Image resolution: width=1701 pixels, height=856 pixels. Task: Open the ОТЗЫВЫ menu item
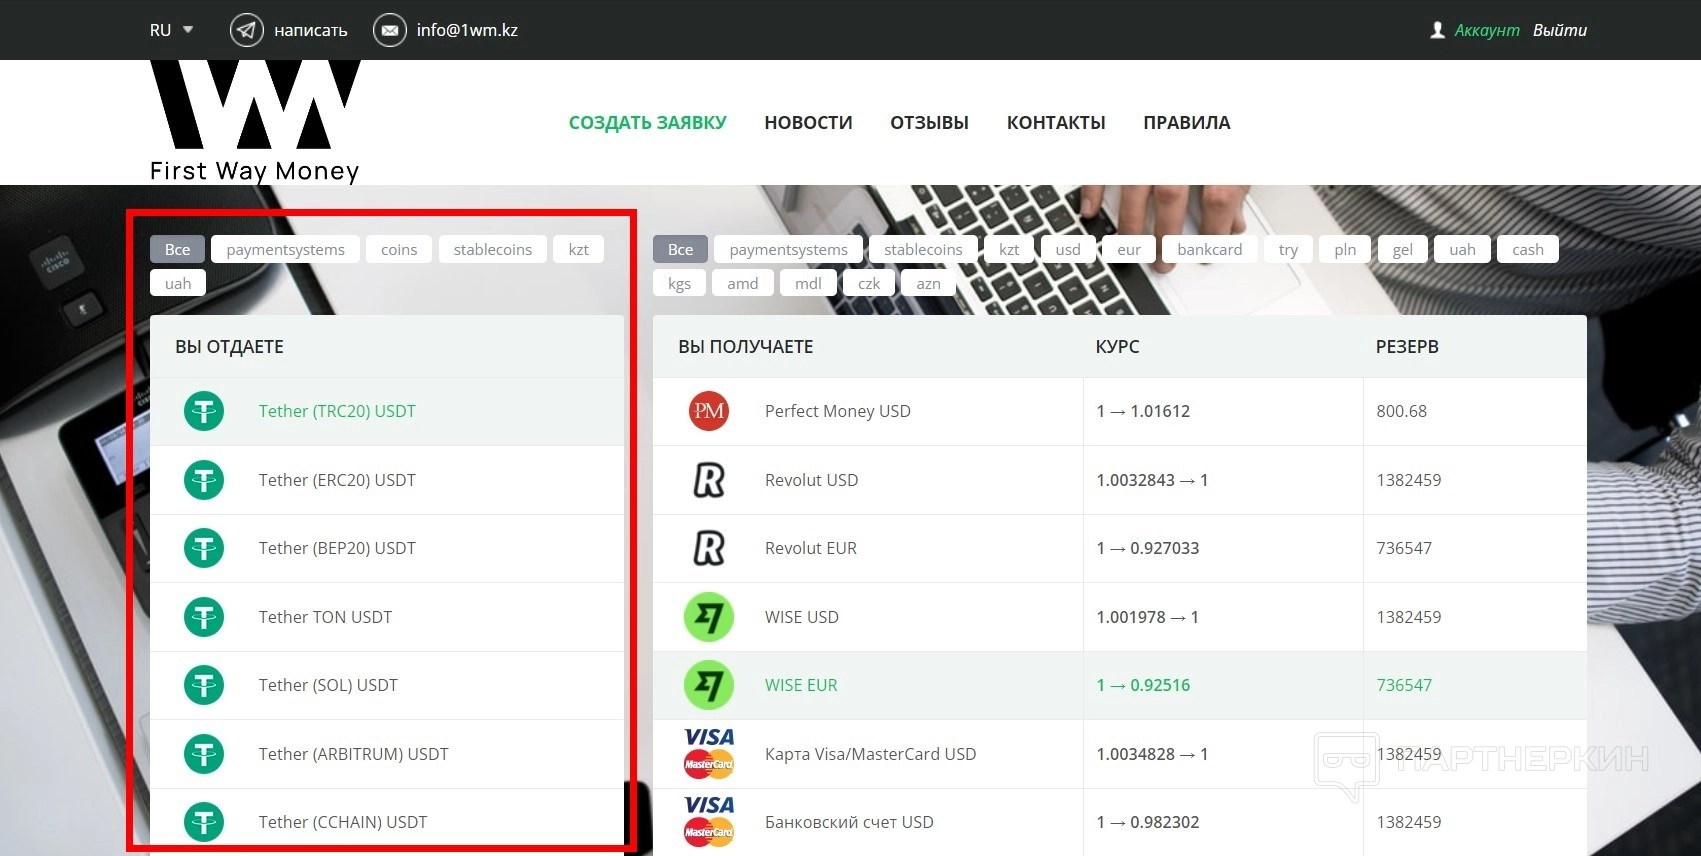pos(929,123)
